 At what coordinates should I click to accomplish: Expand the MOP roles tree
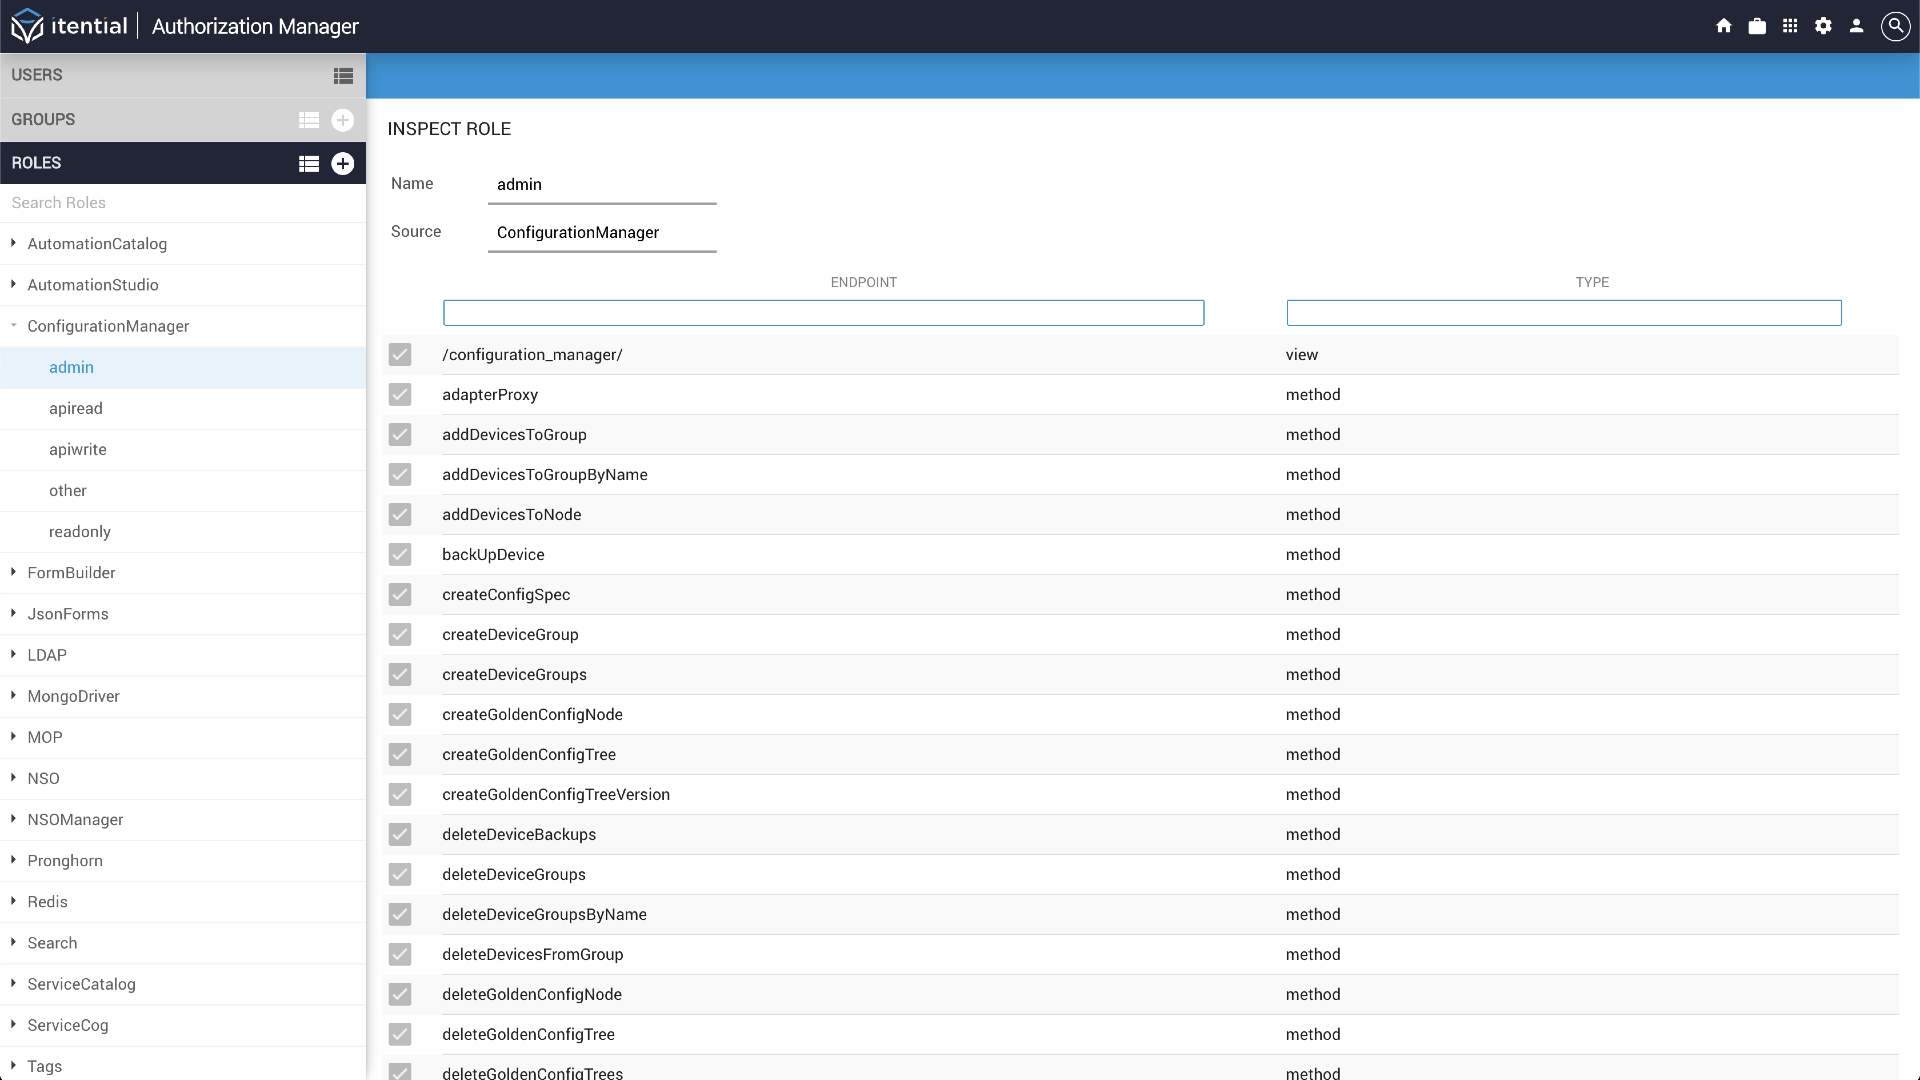pyautogui.click(x=13, y=736)
